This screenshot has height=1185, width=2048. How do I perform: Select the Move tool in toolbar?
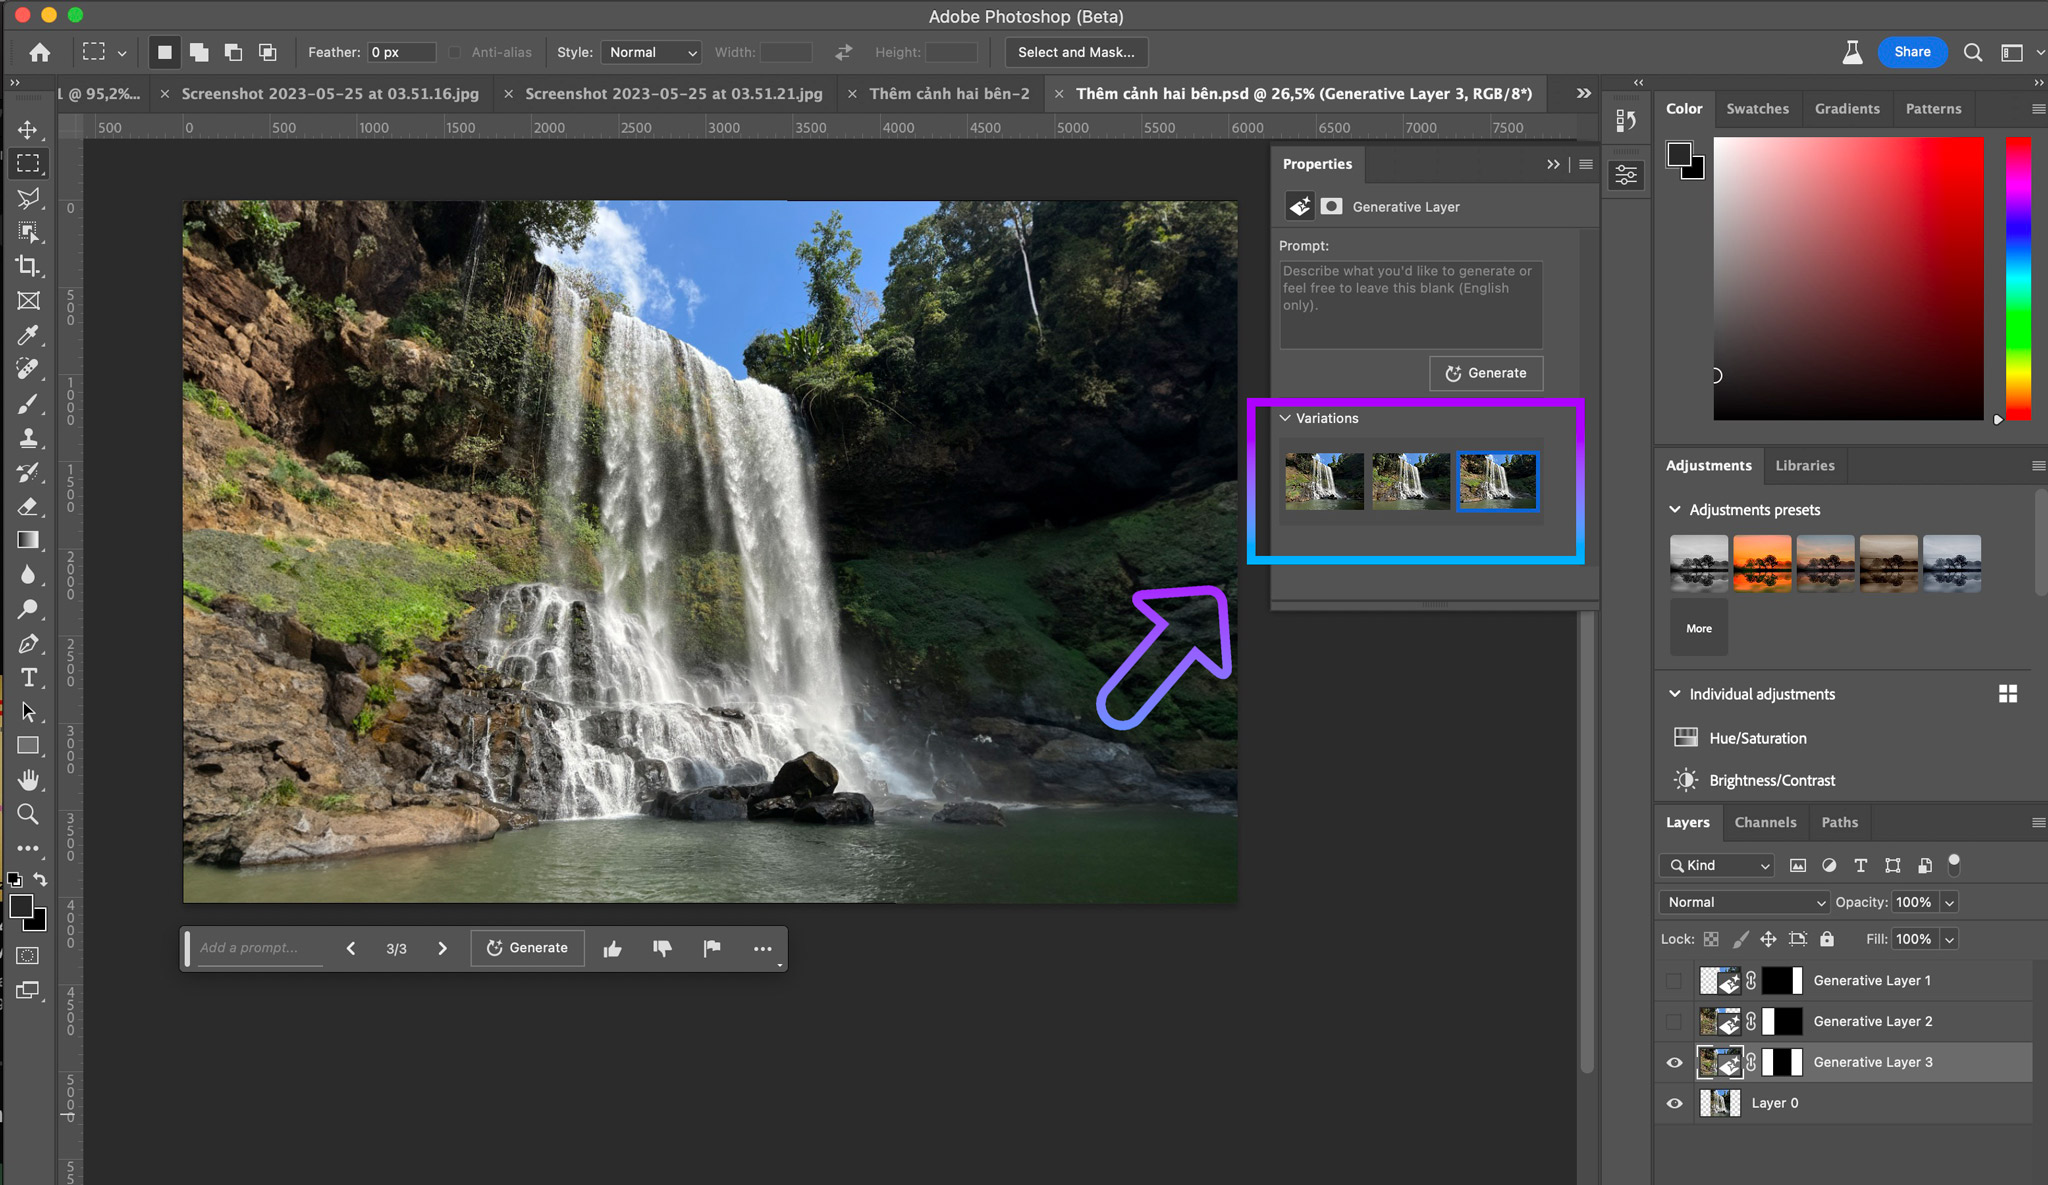pyautogui.click(x=27, y=130)
